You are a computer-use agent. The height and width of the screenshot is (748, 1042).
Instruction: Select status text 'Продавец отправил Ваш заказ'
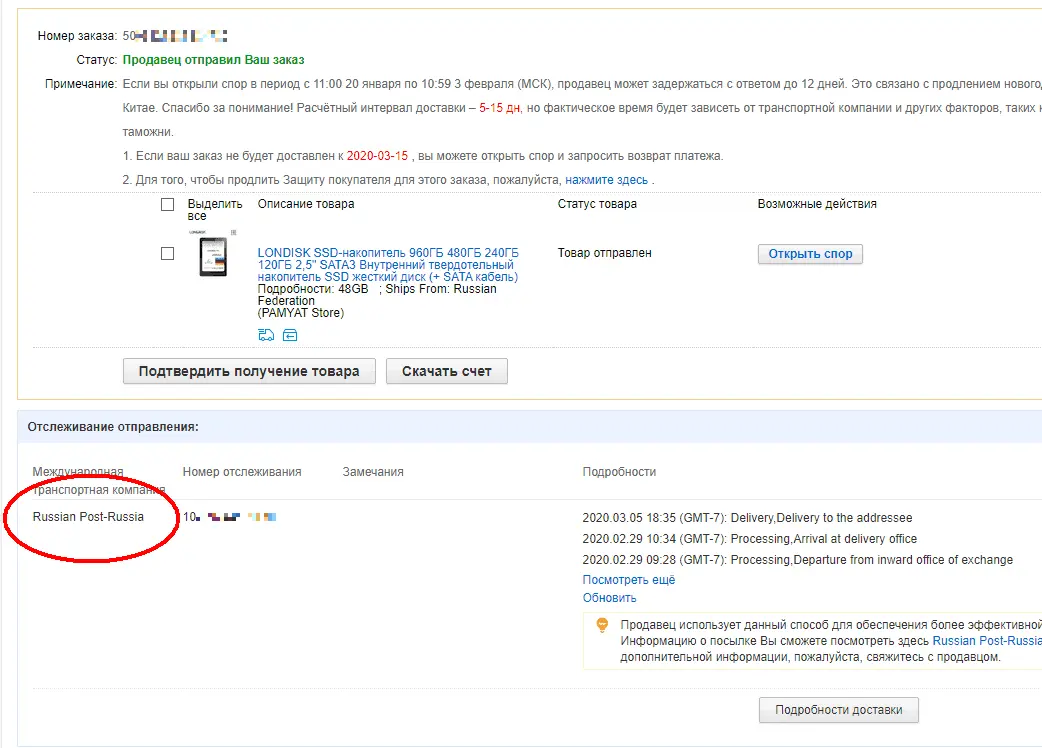click(213, 60)
